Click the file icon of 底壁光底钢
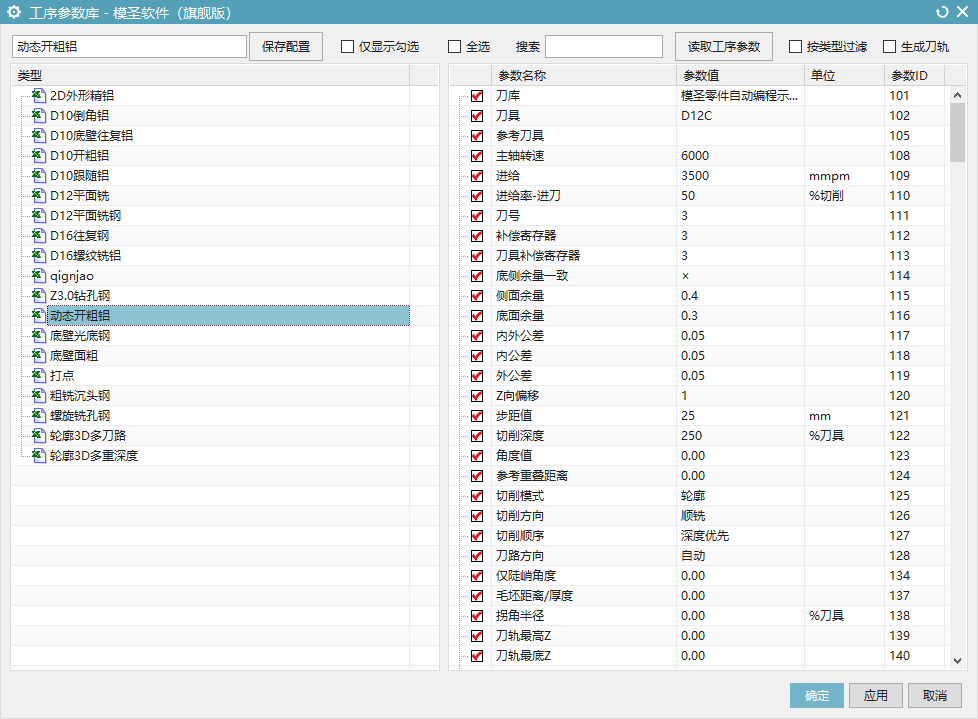 39,335
